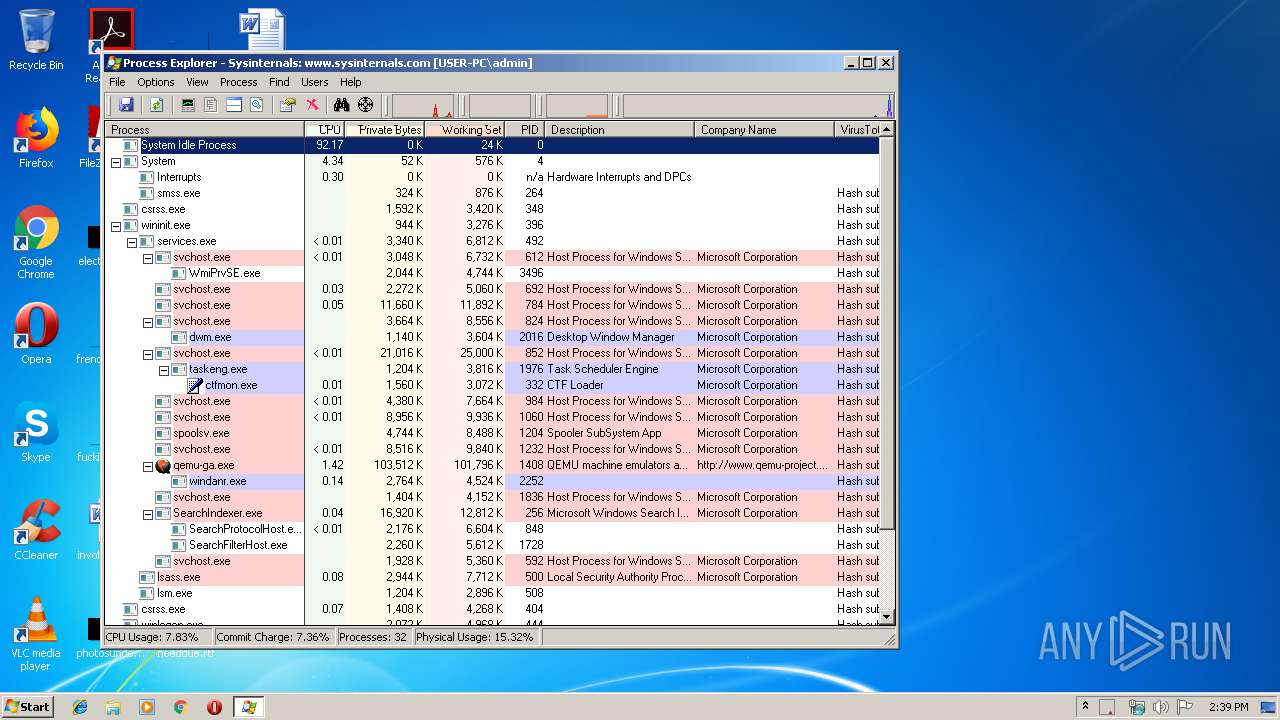This screenshot has width=1280, height=720.
Task: Toggle the Show Lower Pane toolbar icon
Action: pyautogui.click(x=233, y=105)
